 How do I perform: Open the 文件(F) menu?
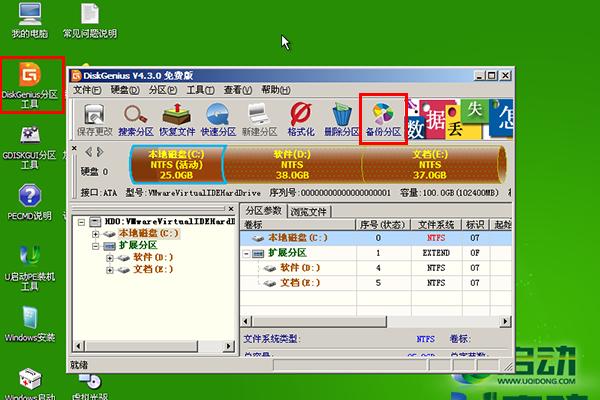[x=87, y=90]
